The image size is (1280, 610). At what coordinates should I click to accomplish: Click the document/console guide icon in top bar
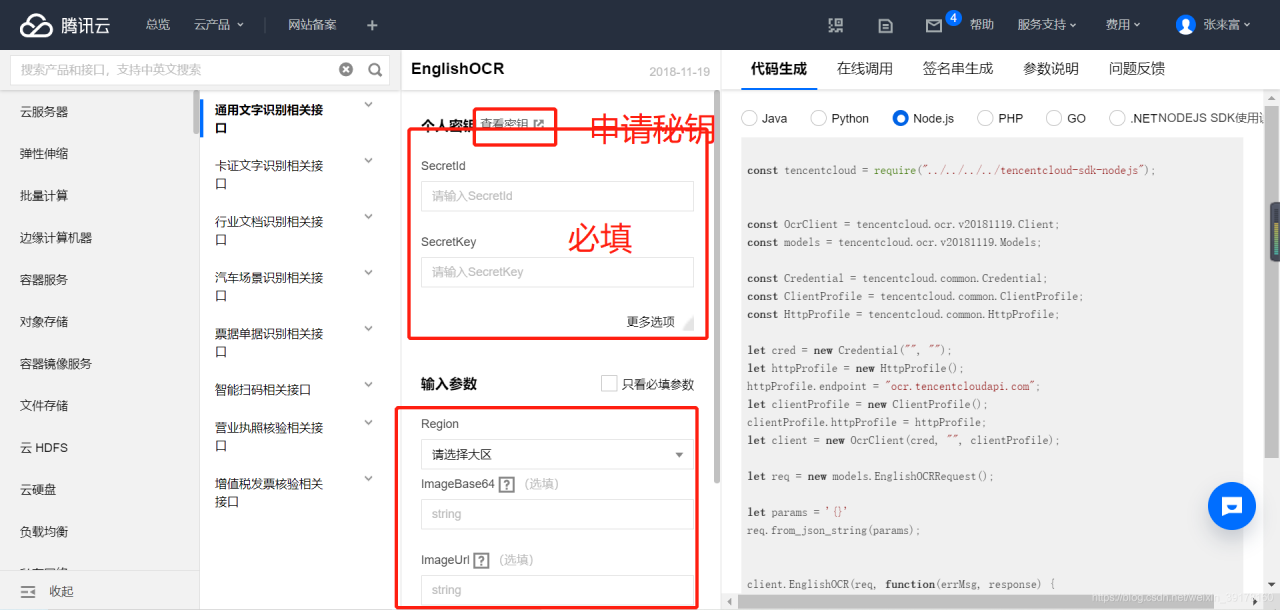point(887,24)
